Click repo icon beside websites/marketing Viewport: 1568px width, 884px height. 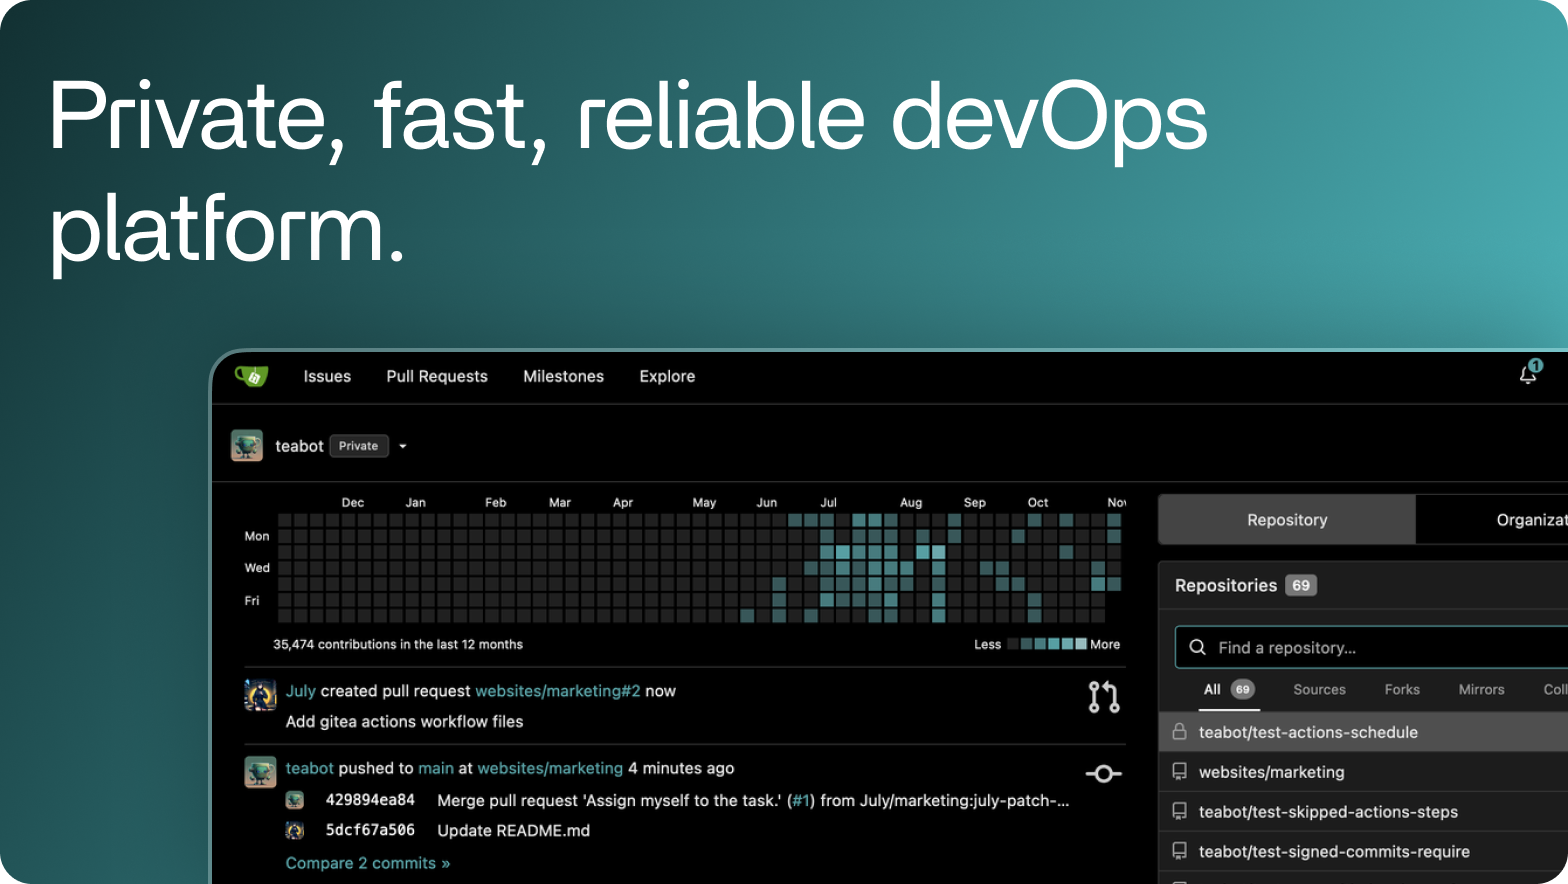pos(1180,772)
